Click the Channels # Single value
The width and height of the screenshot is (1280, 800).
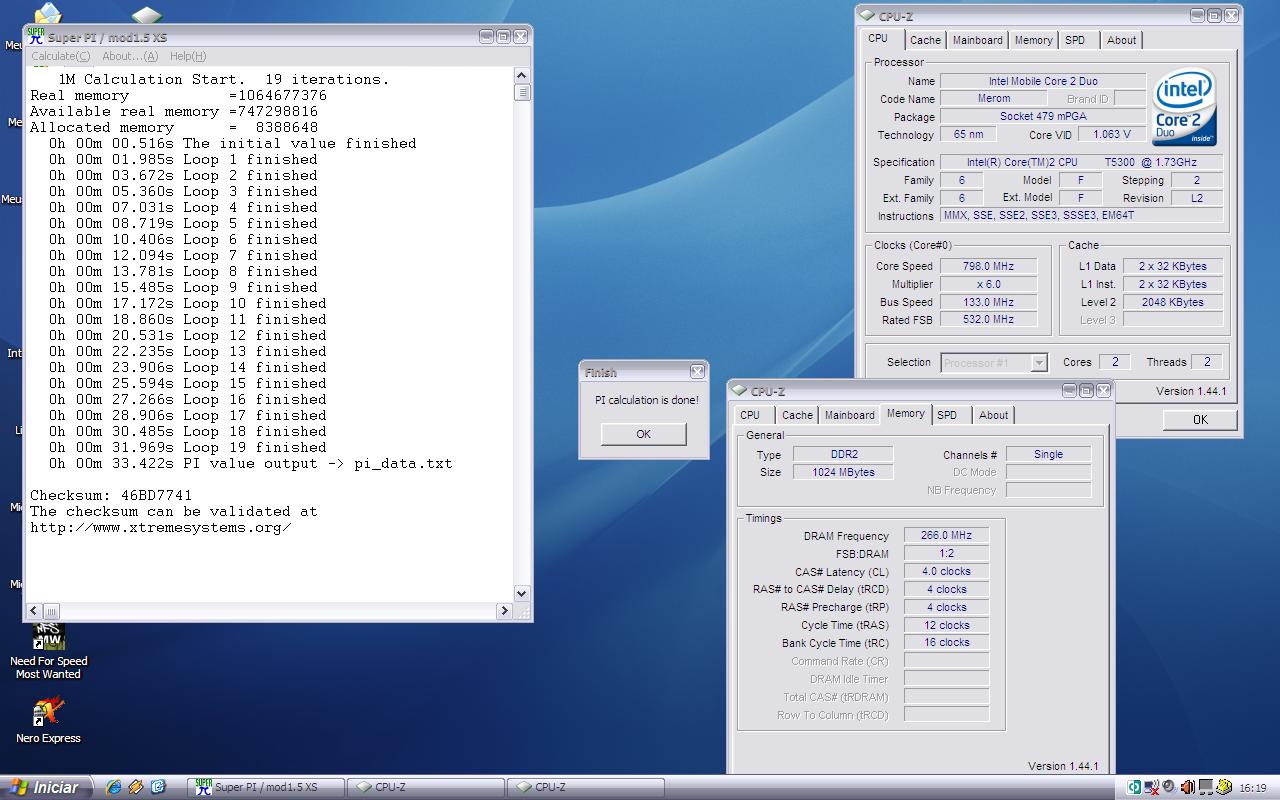[x=1048, y=454]
